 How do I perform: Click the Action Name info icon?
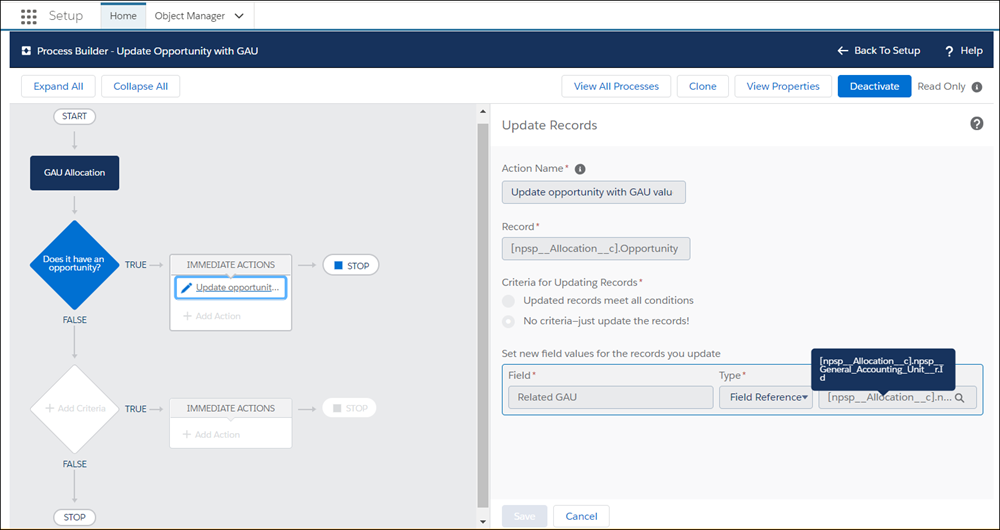580,169
